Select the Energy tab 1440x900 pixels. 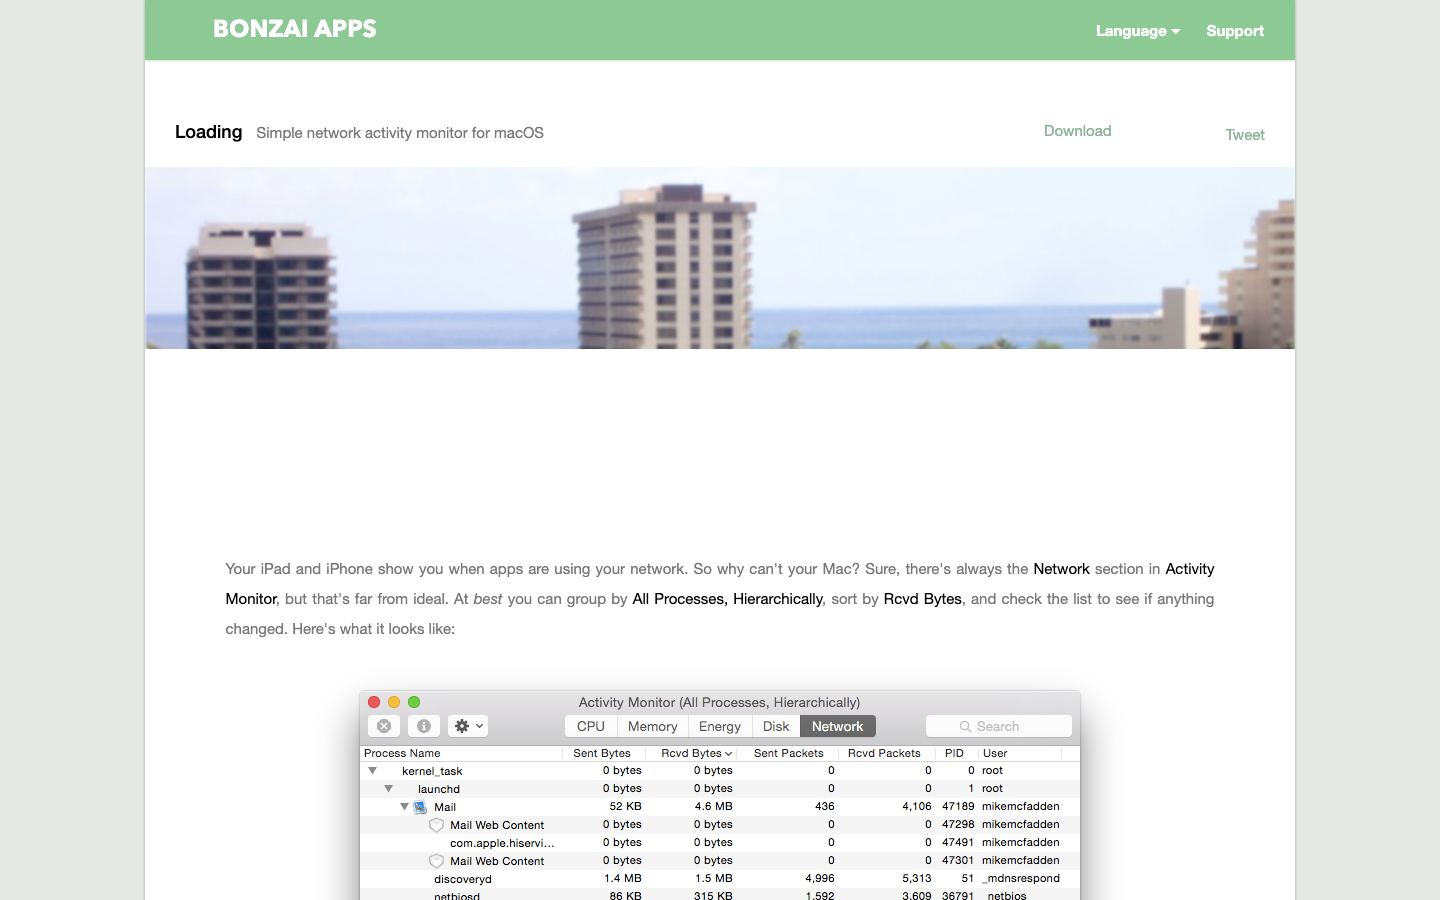720,726
